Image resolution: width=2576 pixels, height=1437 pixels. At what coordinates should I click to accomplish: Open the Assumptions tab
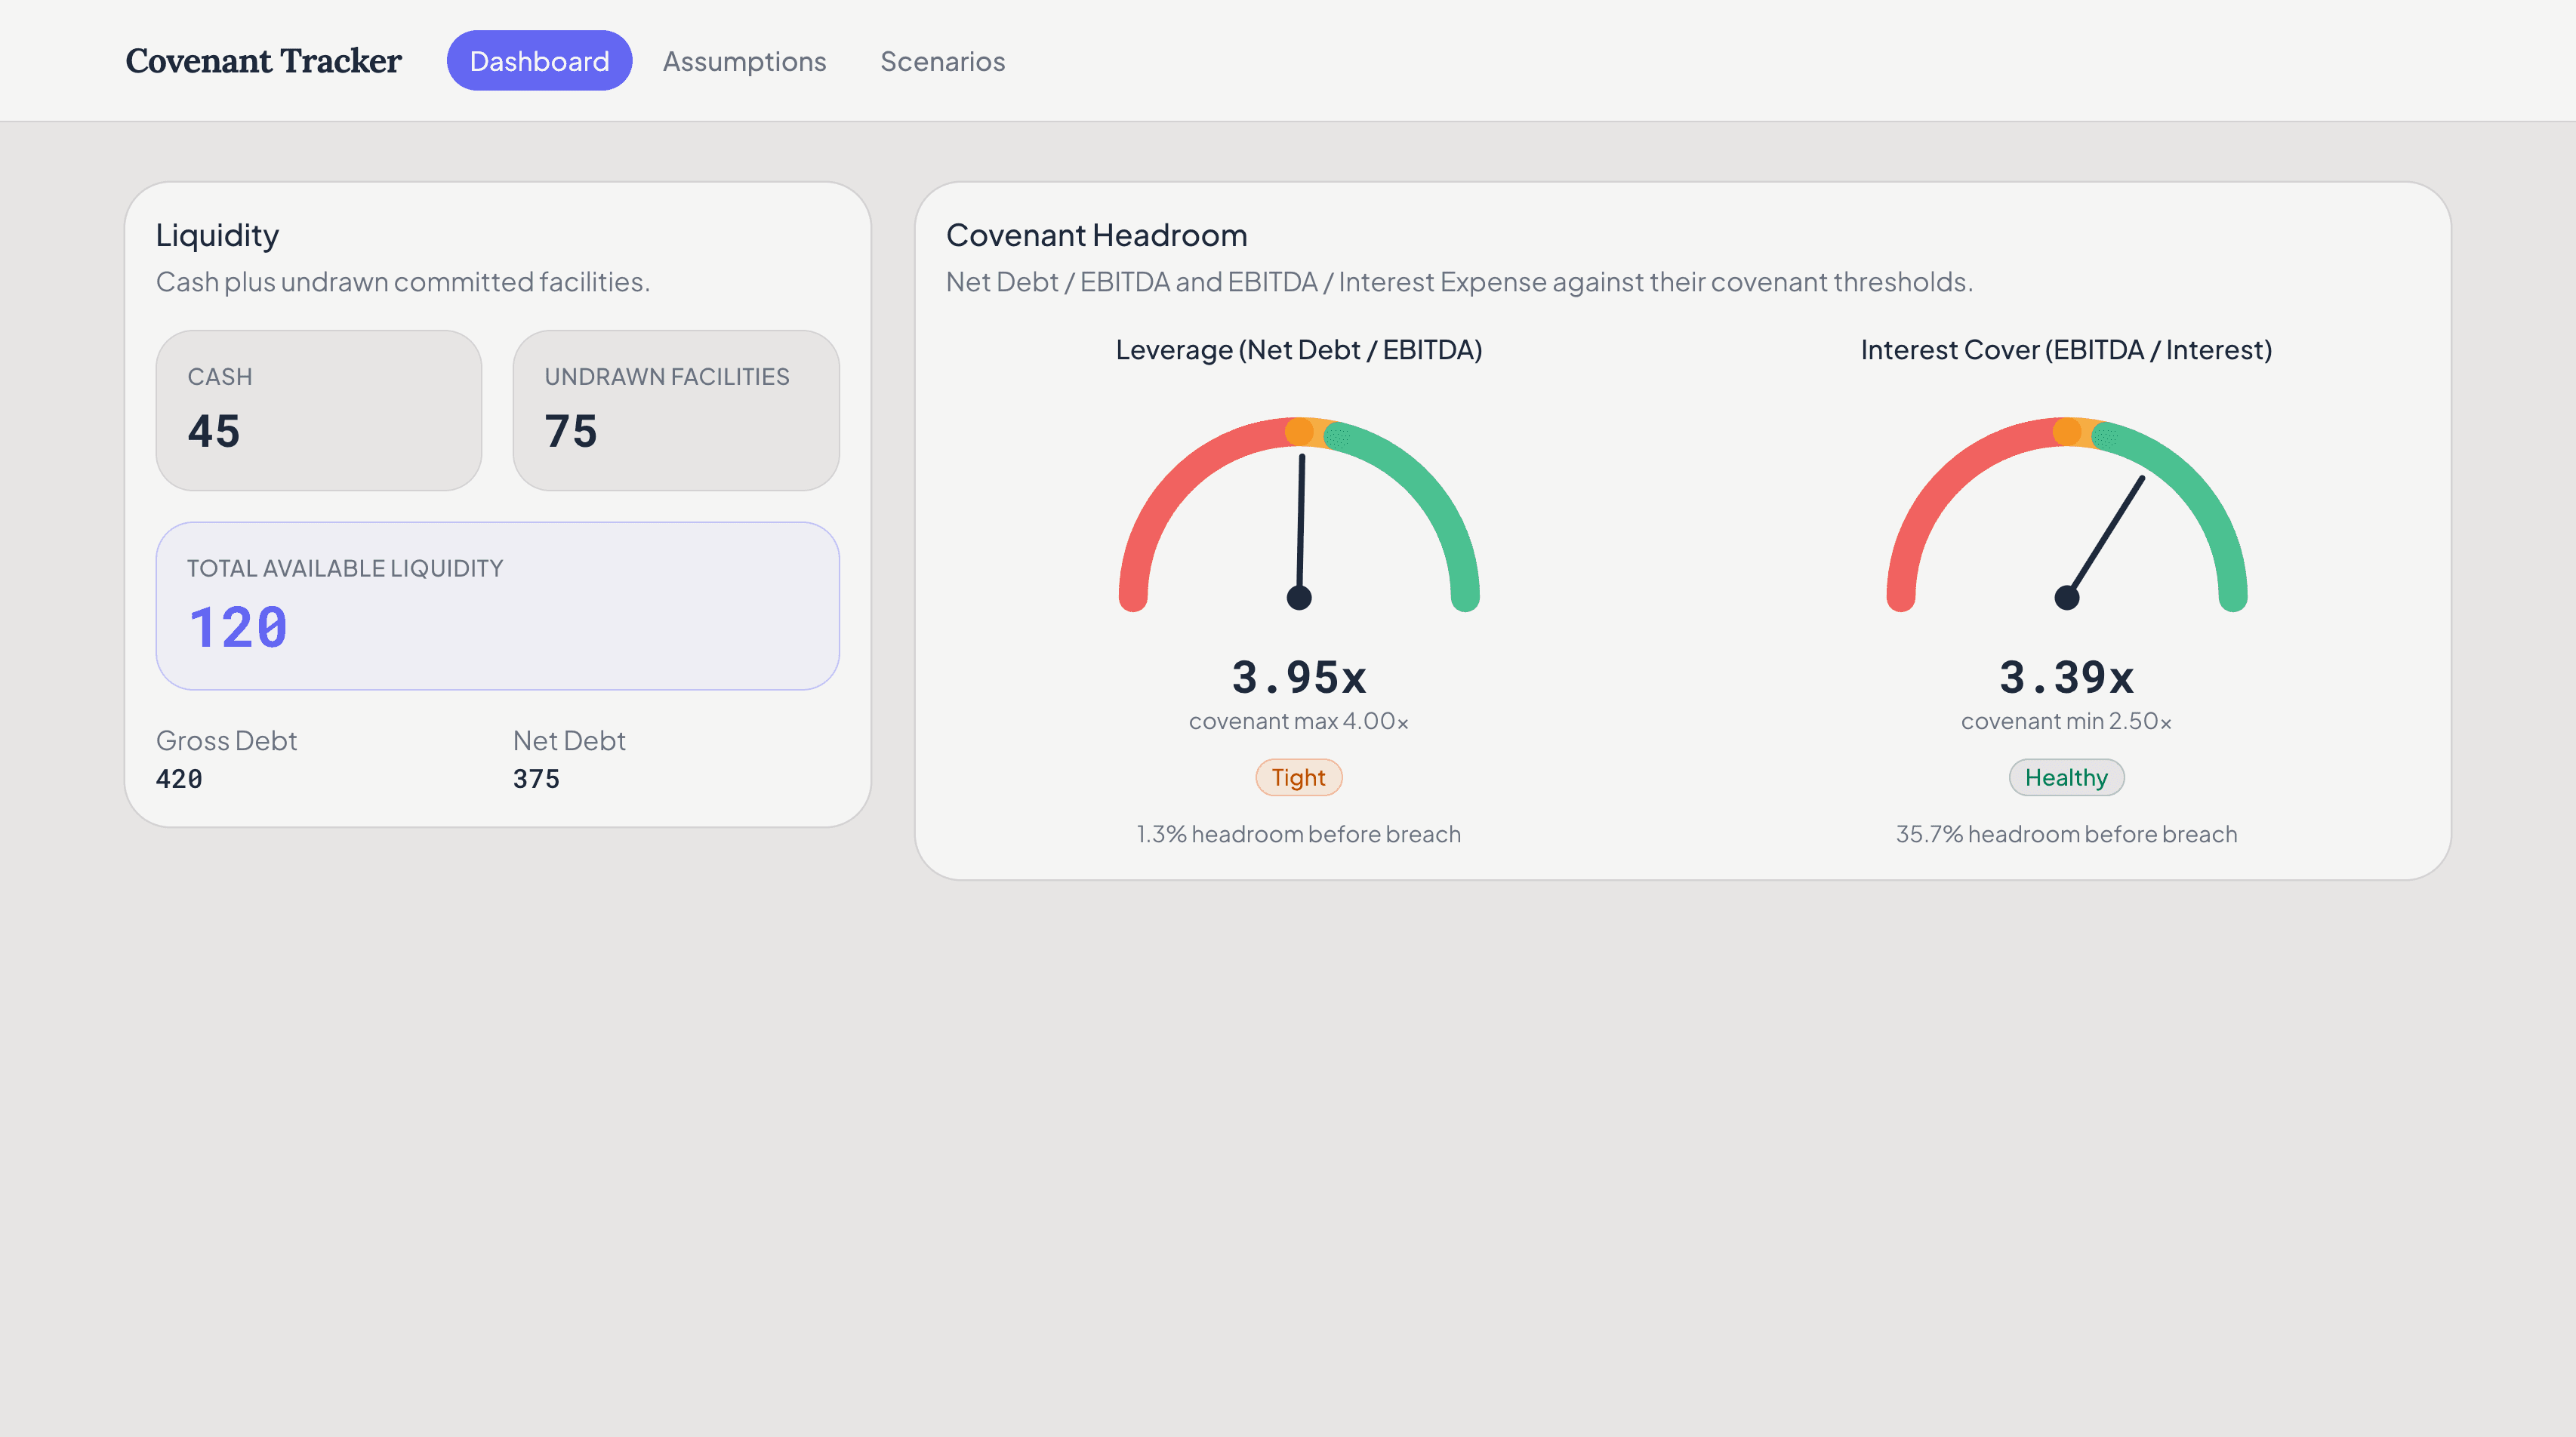(x=744, y=61)
